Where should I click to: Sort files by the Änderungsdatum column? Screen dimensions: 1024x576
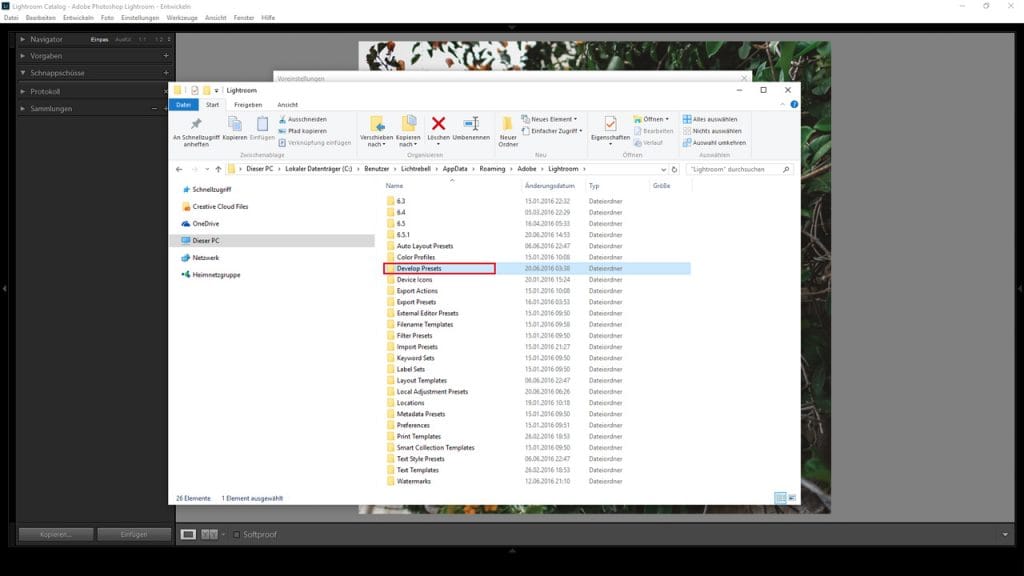(550, 186)
